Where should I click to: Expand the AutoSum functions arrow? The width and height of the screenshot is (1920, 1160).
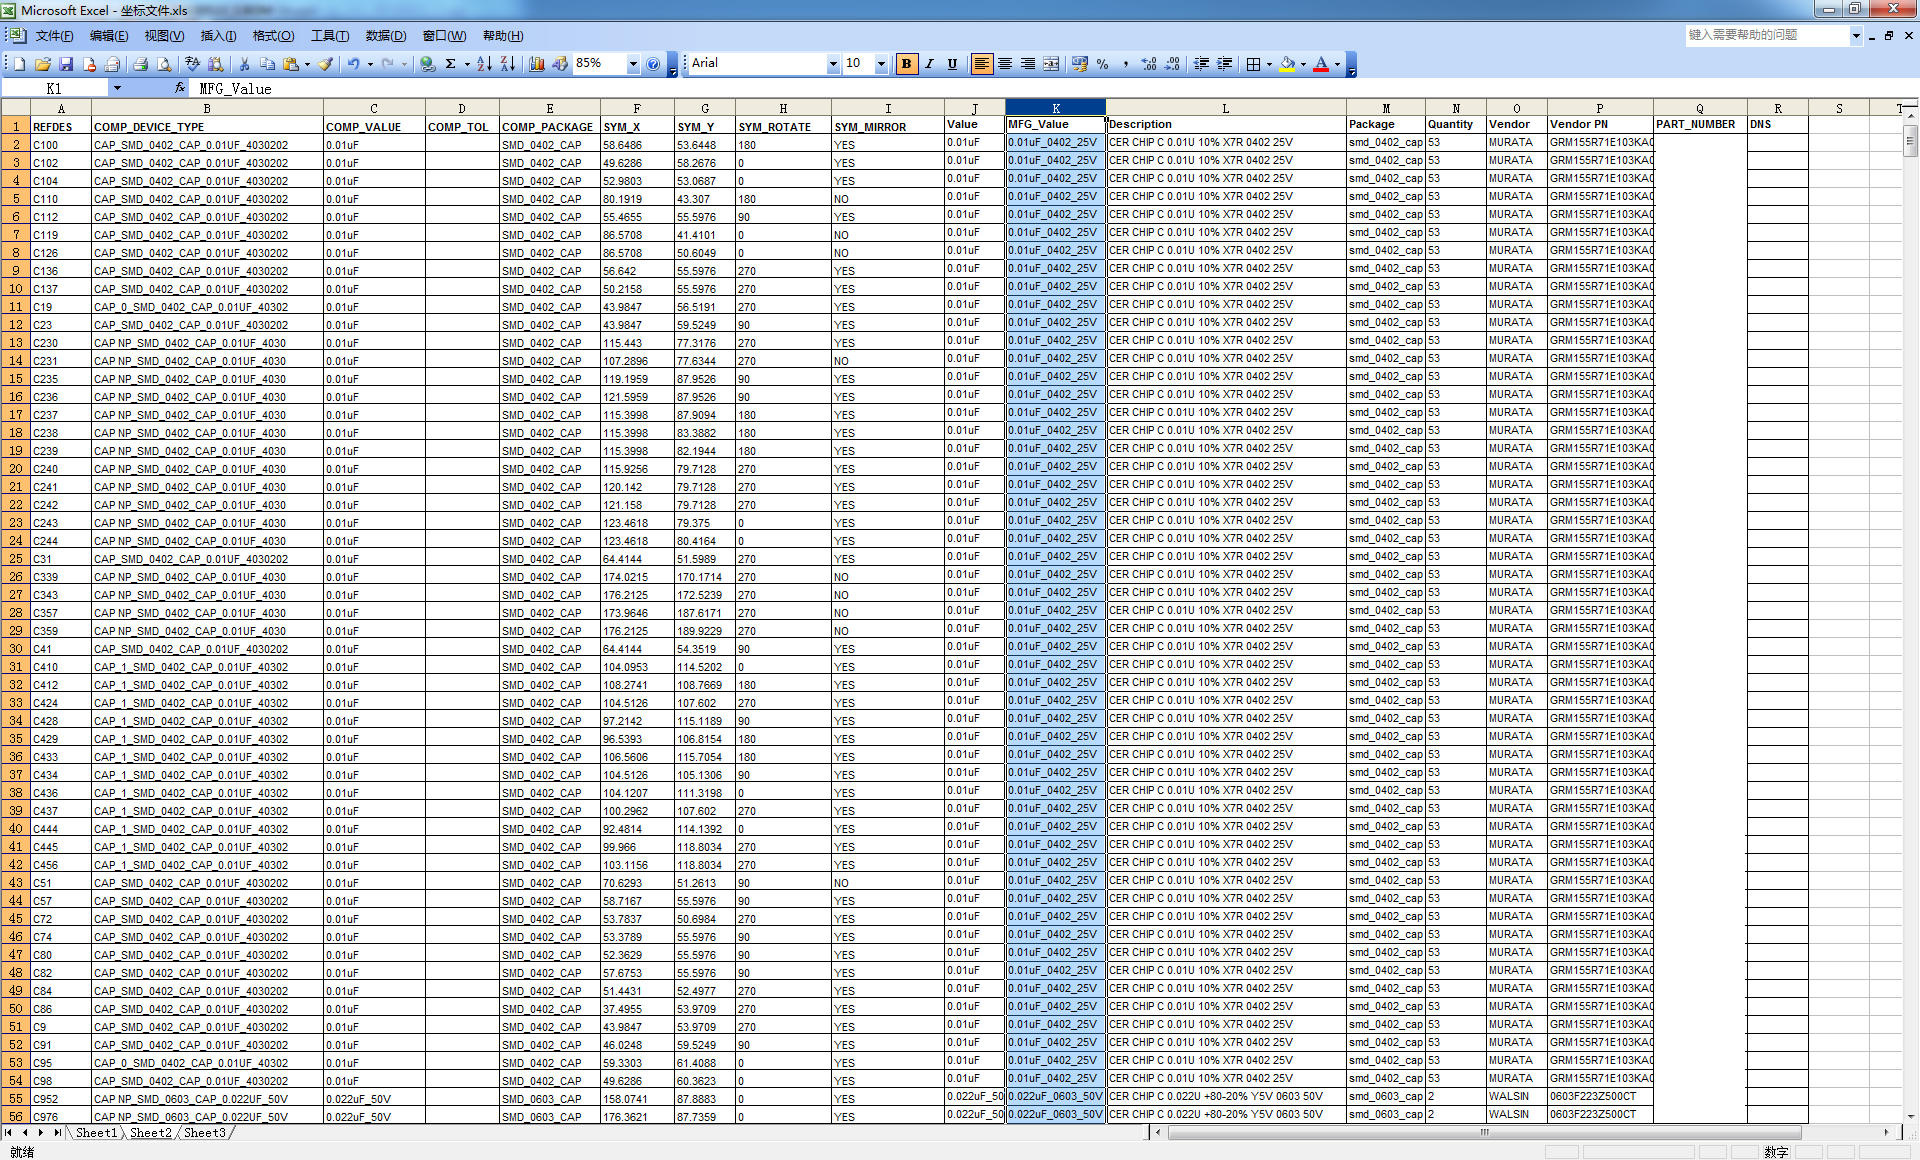467,64
